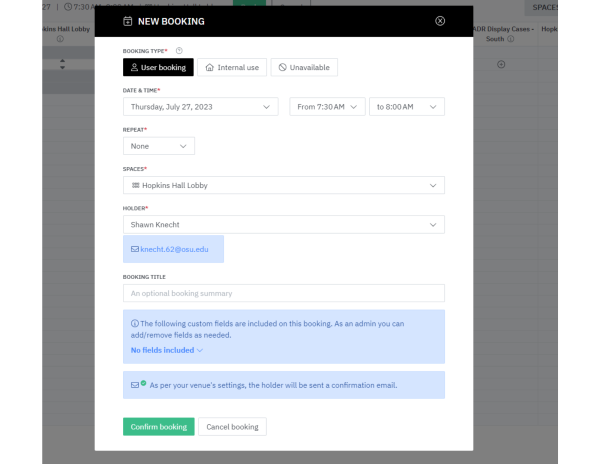Screen dimensions: 600x464
Task: Click info icon under Hopkins Hall Lobby column header
Action: tap(60, 39)
